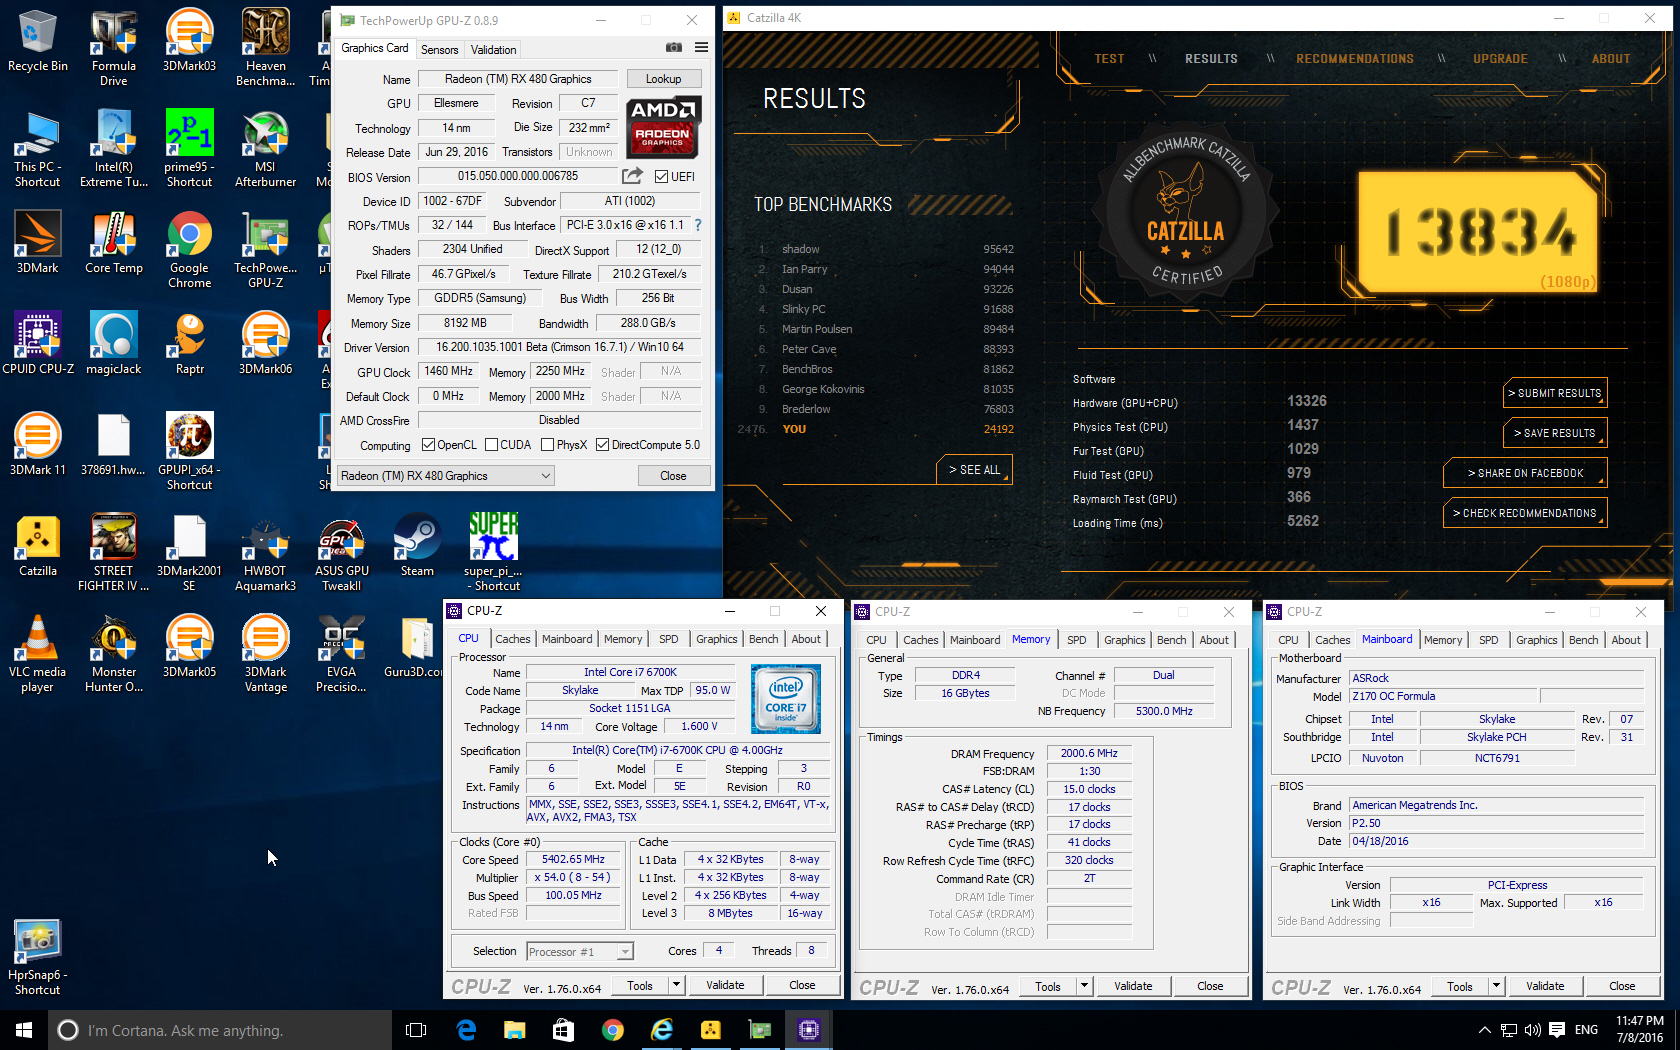
Task: Show hidden system tray icons
Action: coord(1485,1029)
